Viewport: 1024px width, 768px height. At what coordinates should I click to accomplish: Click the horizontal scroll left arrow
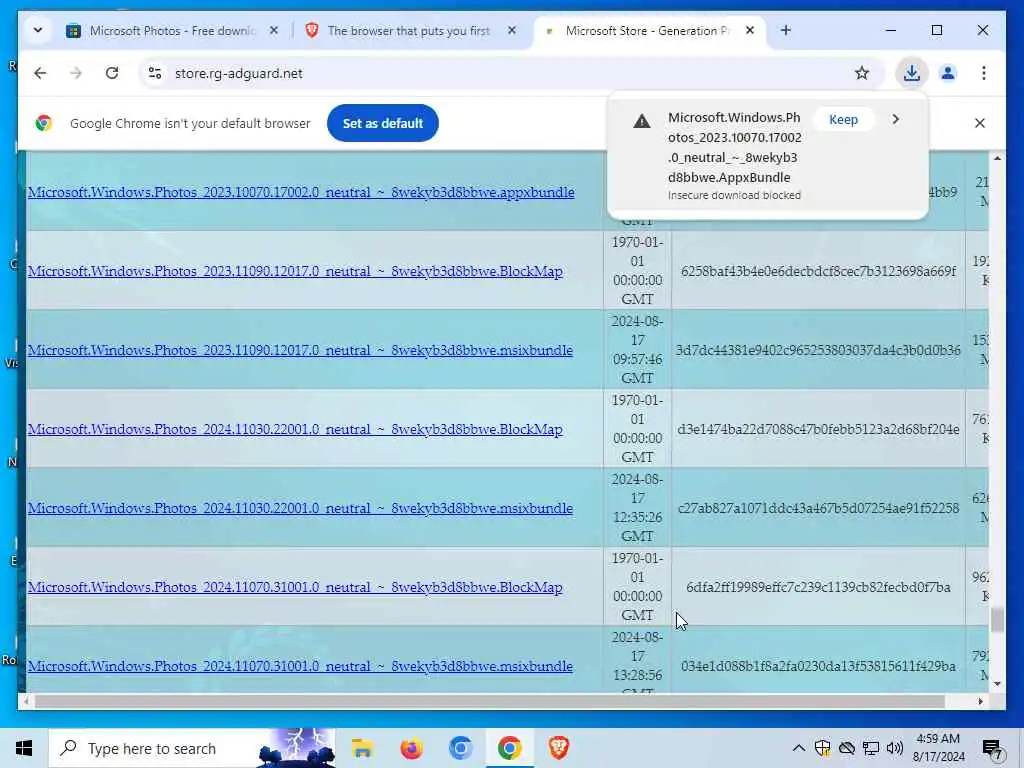point(25,701)
